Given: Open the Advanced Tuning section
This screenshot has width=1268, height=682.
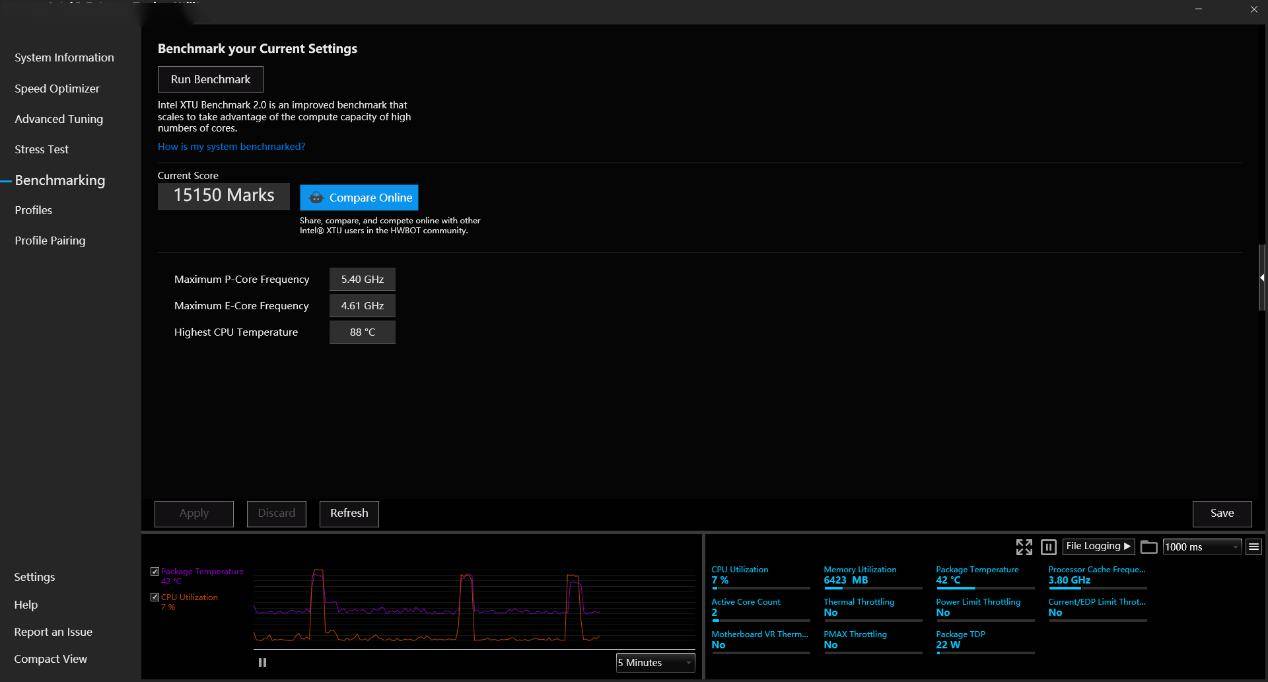Looking at the screenshot, I should (x=59, y=119).
